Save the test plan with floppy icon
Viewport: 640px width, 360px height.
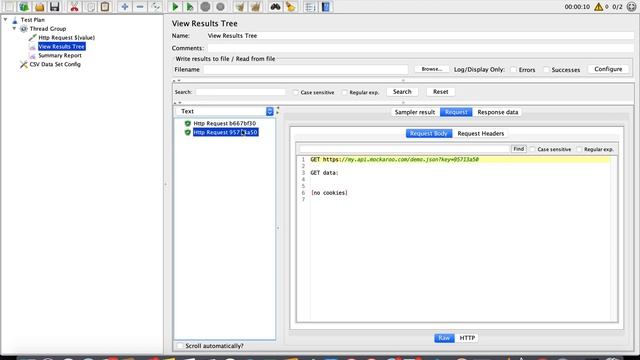point(55,7)
